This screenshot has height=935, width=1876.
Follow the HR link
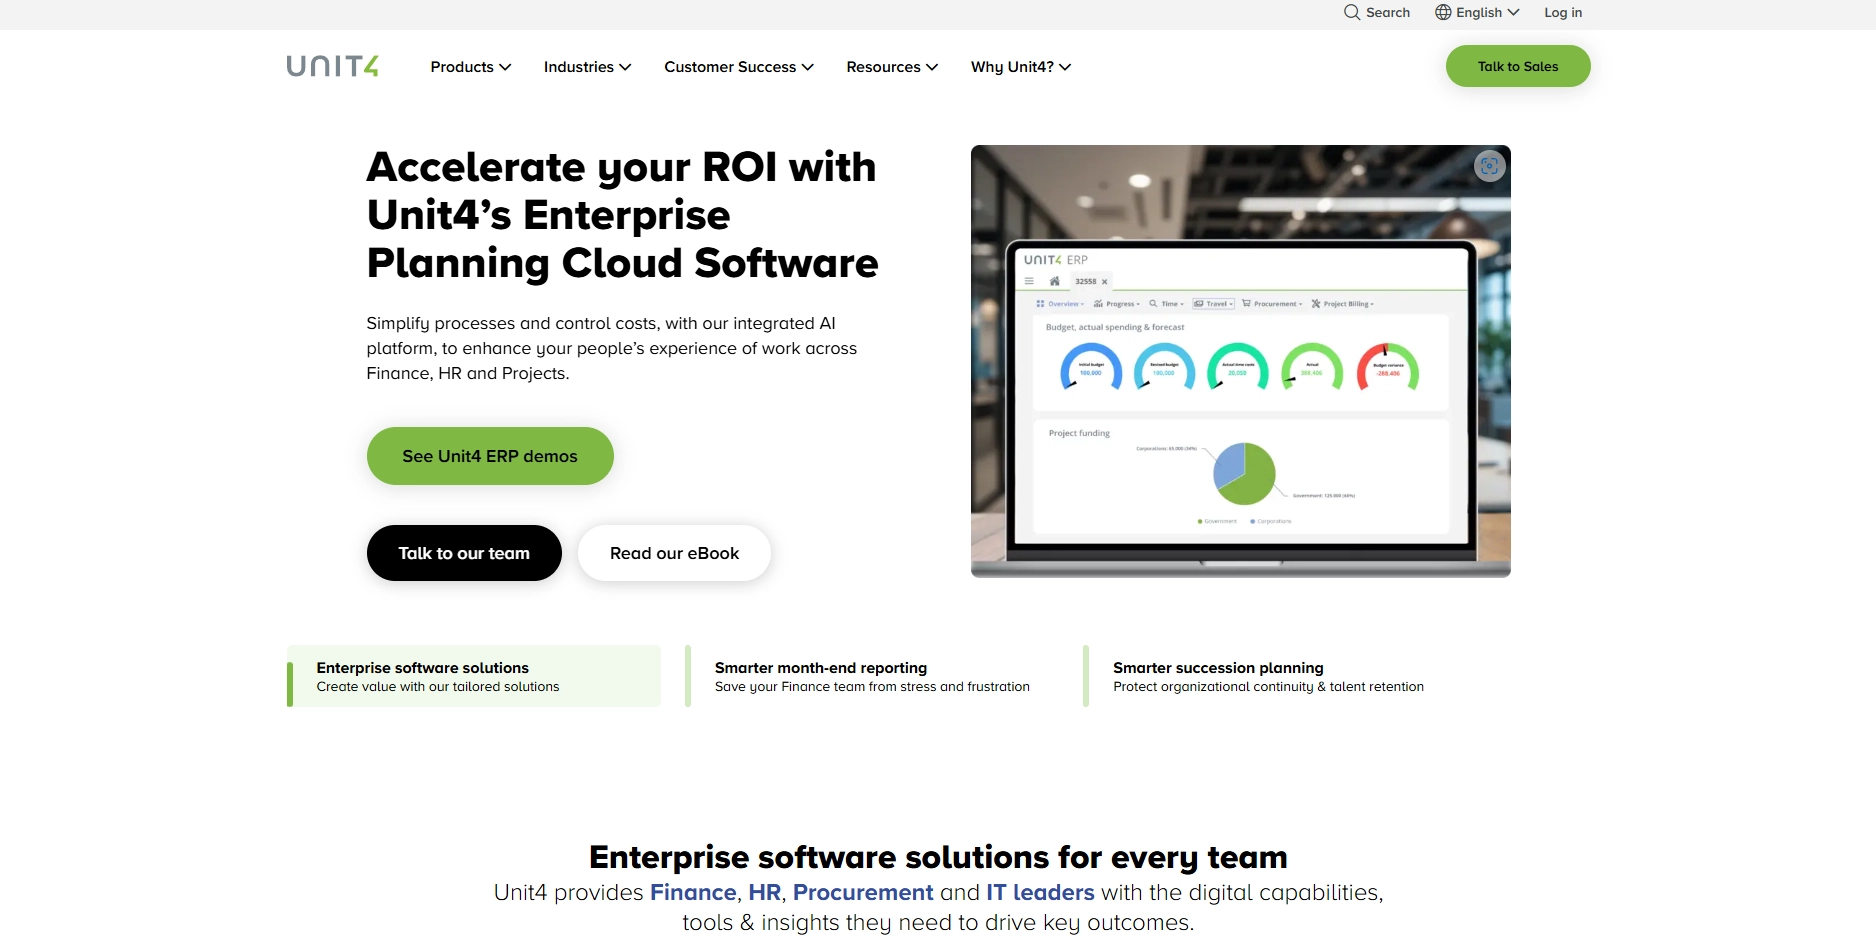coord(765,892)
